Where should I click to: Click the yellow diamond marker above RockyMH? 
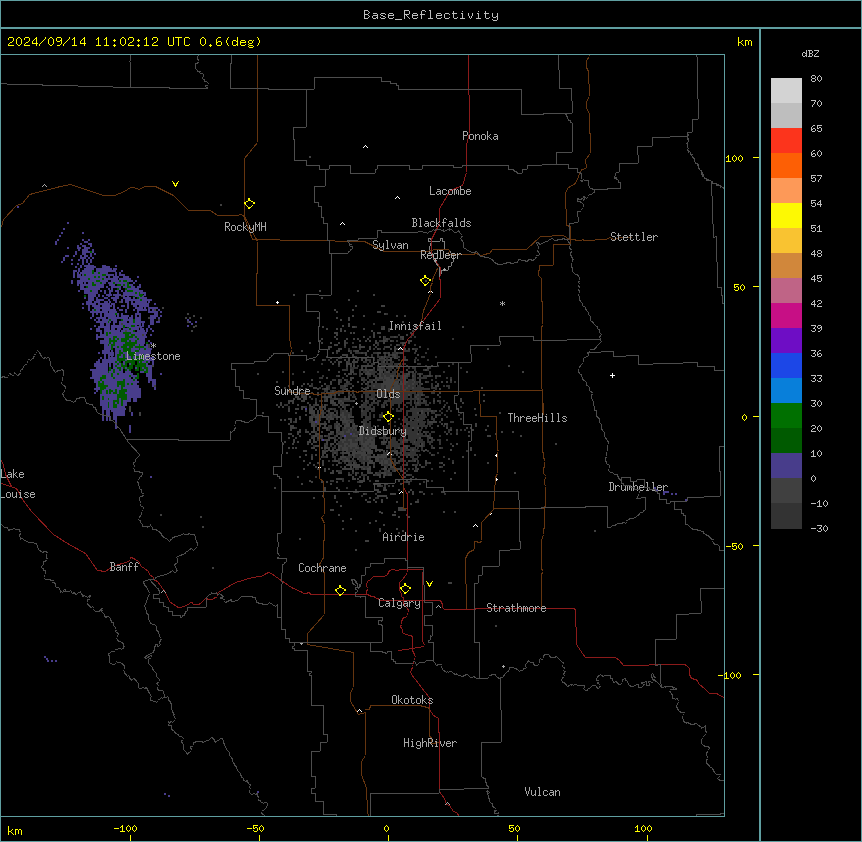point(250,204)
